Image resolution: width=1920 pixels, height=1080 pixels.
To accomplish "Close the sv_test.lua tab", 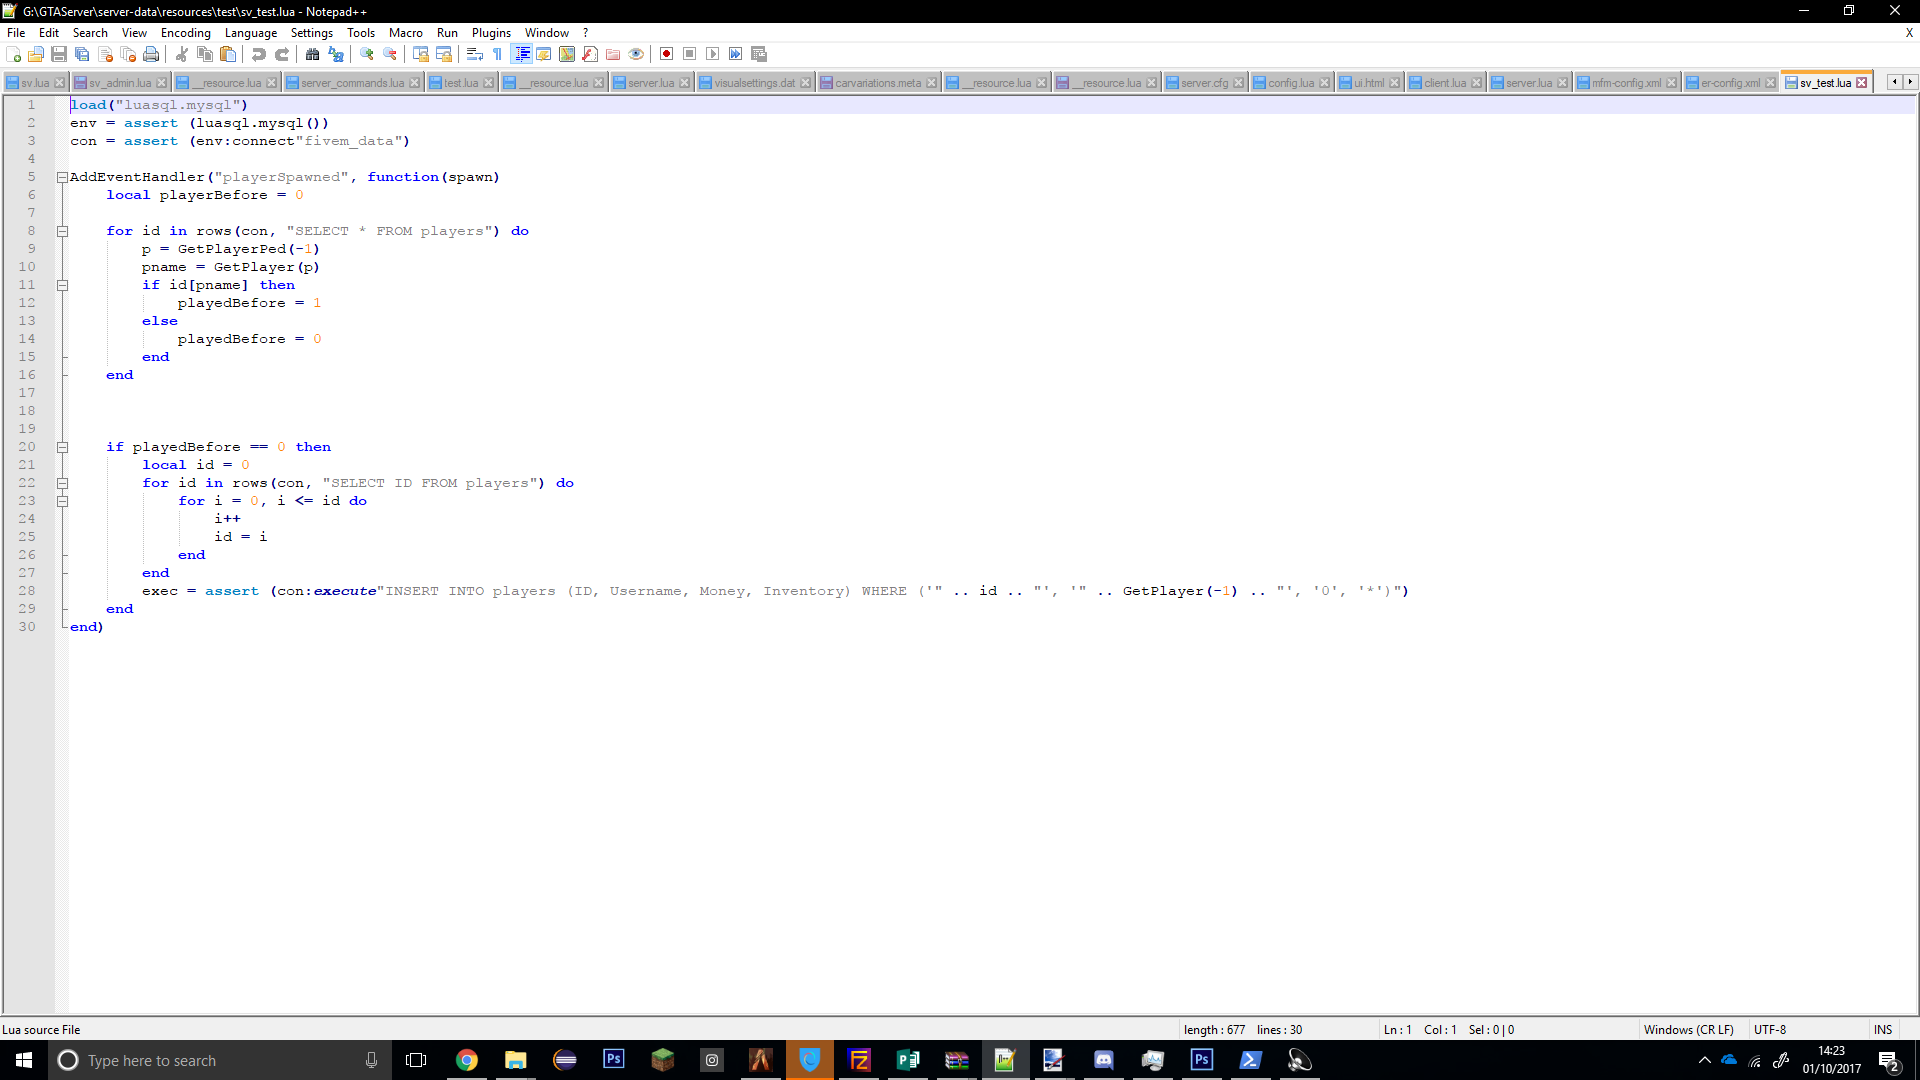I will [1861, 83].
